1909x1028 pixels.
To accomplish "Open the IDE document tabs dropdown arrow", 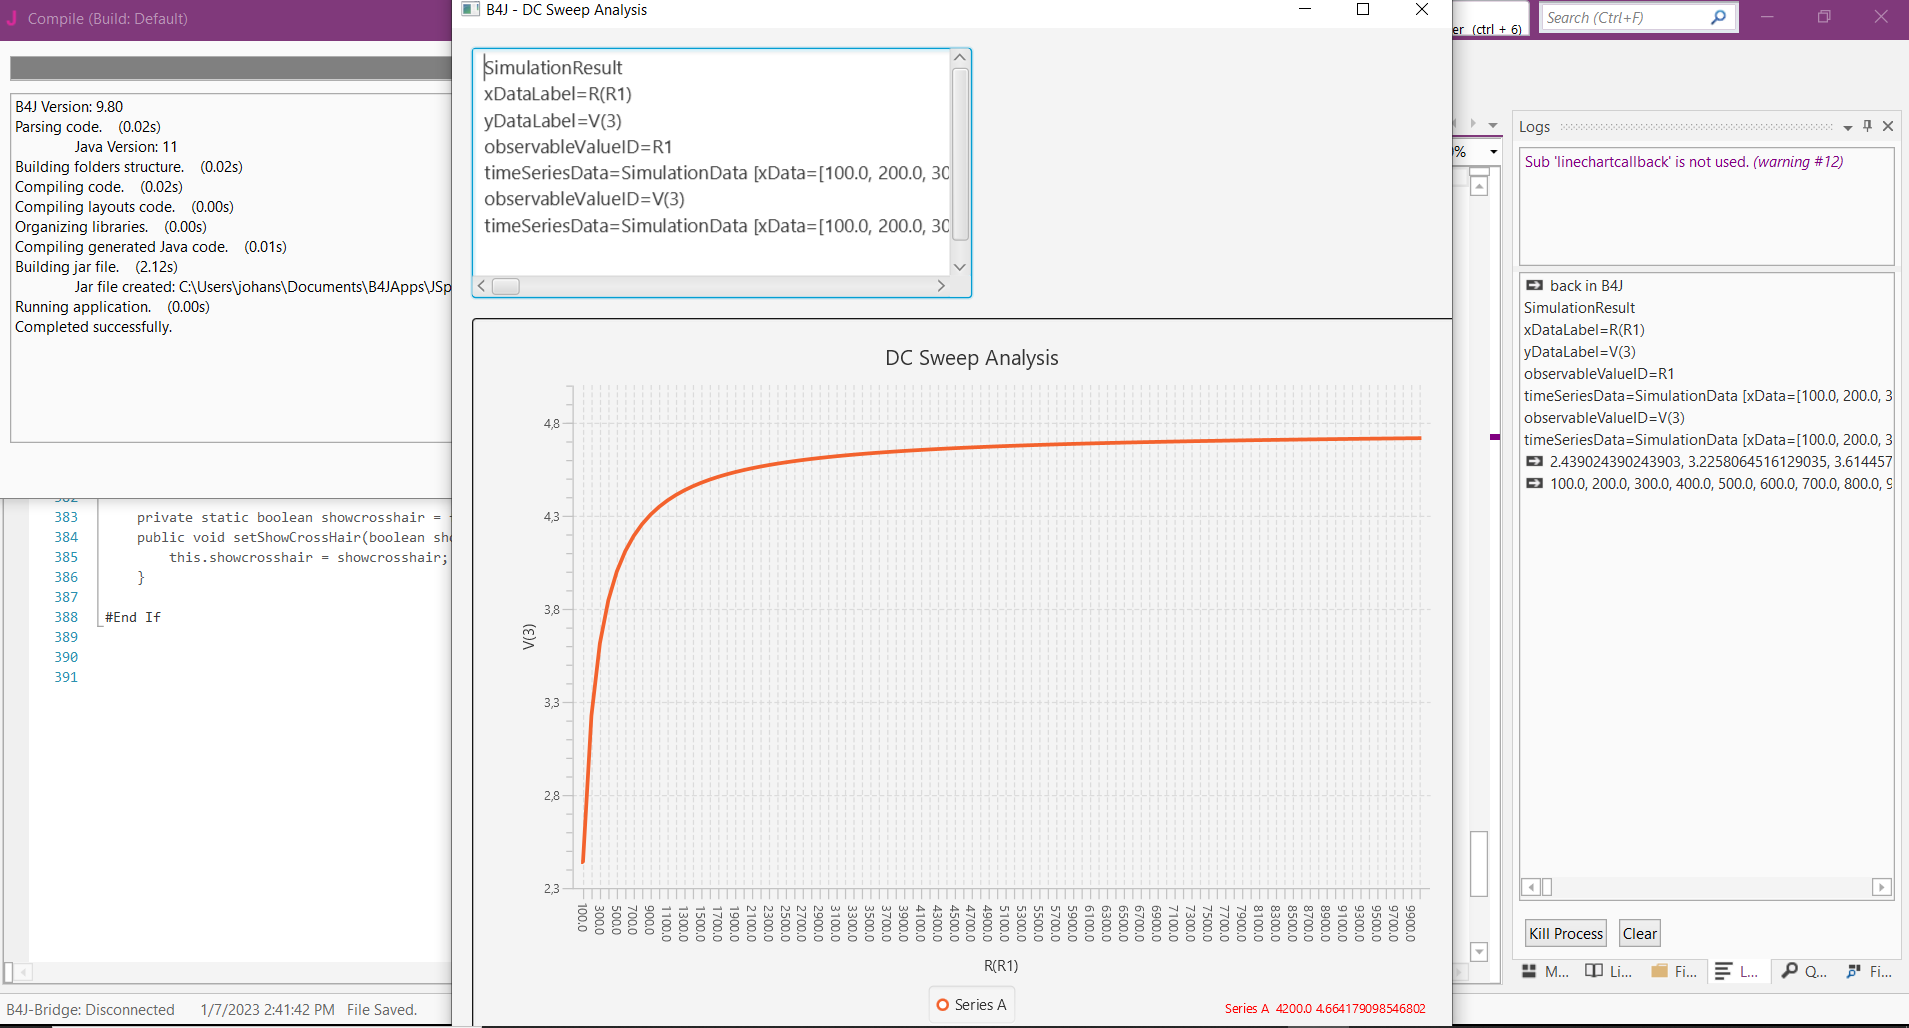I will tap(1493, 125).
